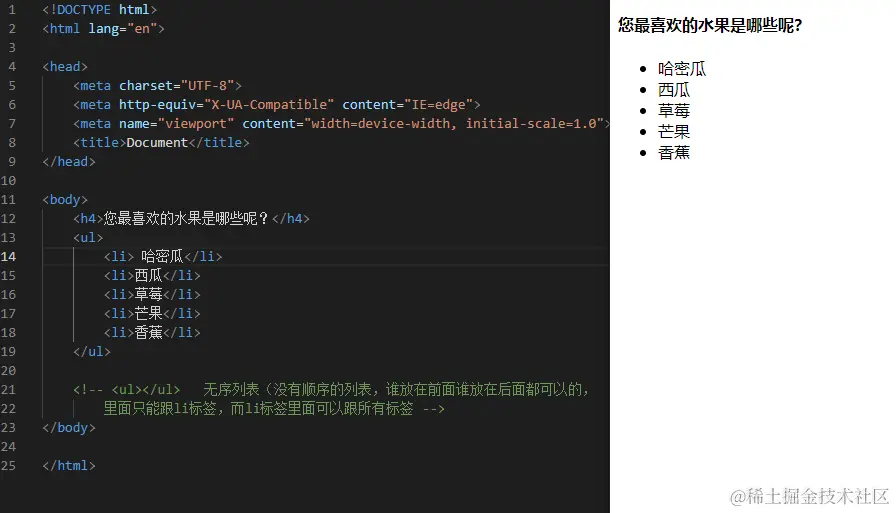
Task: Click line number 12 in the gutter
Action: click(x=8, y=219)
